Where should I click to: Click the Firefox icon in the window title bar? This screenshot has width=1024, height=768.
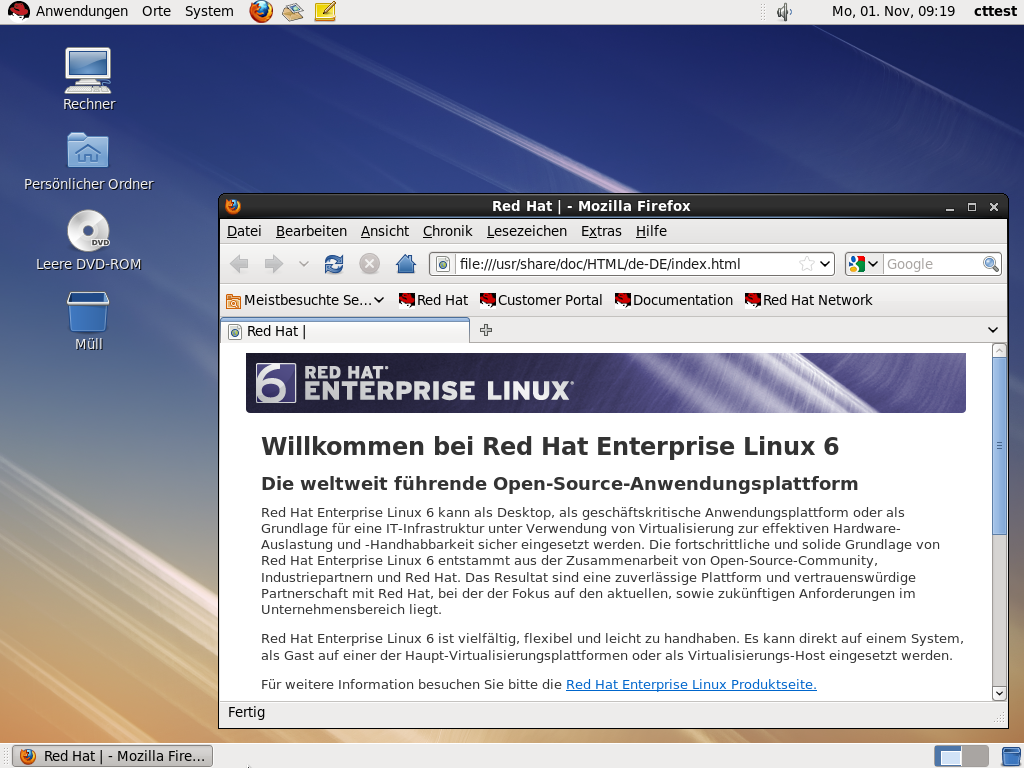233,206
